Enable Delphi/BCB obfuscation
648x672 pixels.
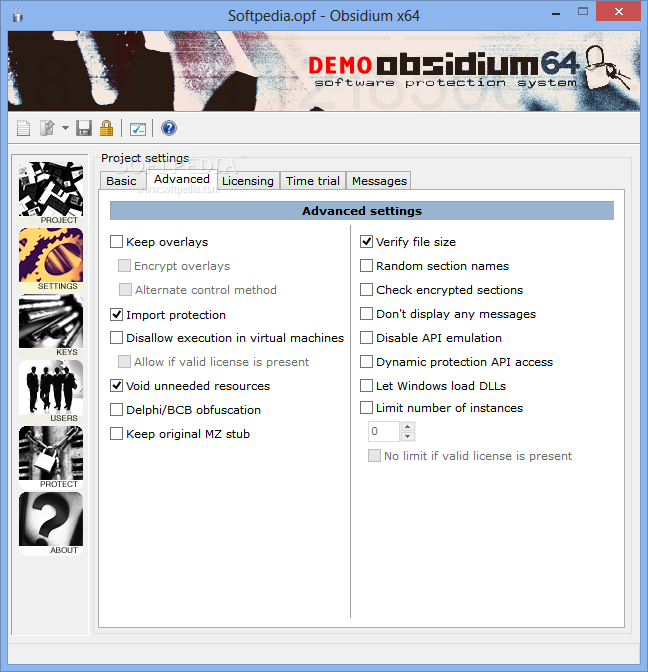click(x=117, y=410)
